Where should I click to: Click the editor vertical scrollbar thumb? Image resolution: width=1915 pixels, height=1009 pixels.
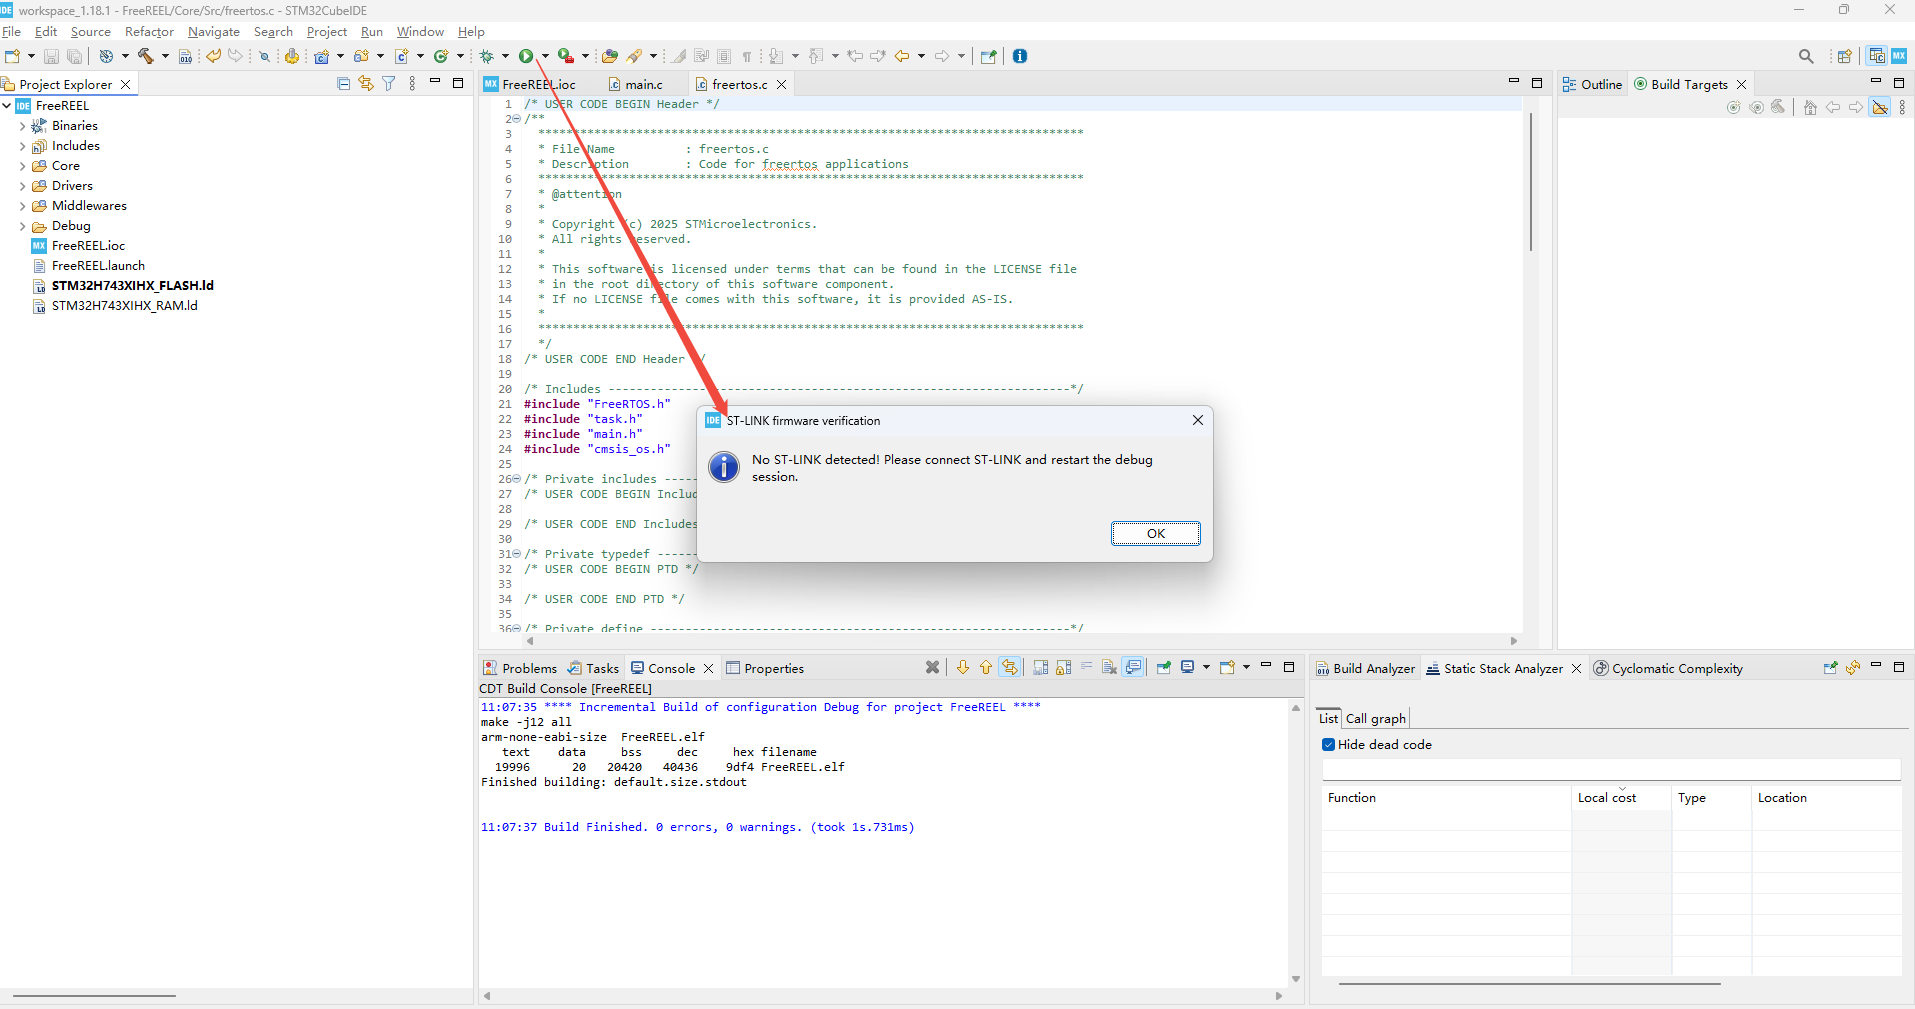point(1530,180)
